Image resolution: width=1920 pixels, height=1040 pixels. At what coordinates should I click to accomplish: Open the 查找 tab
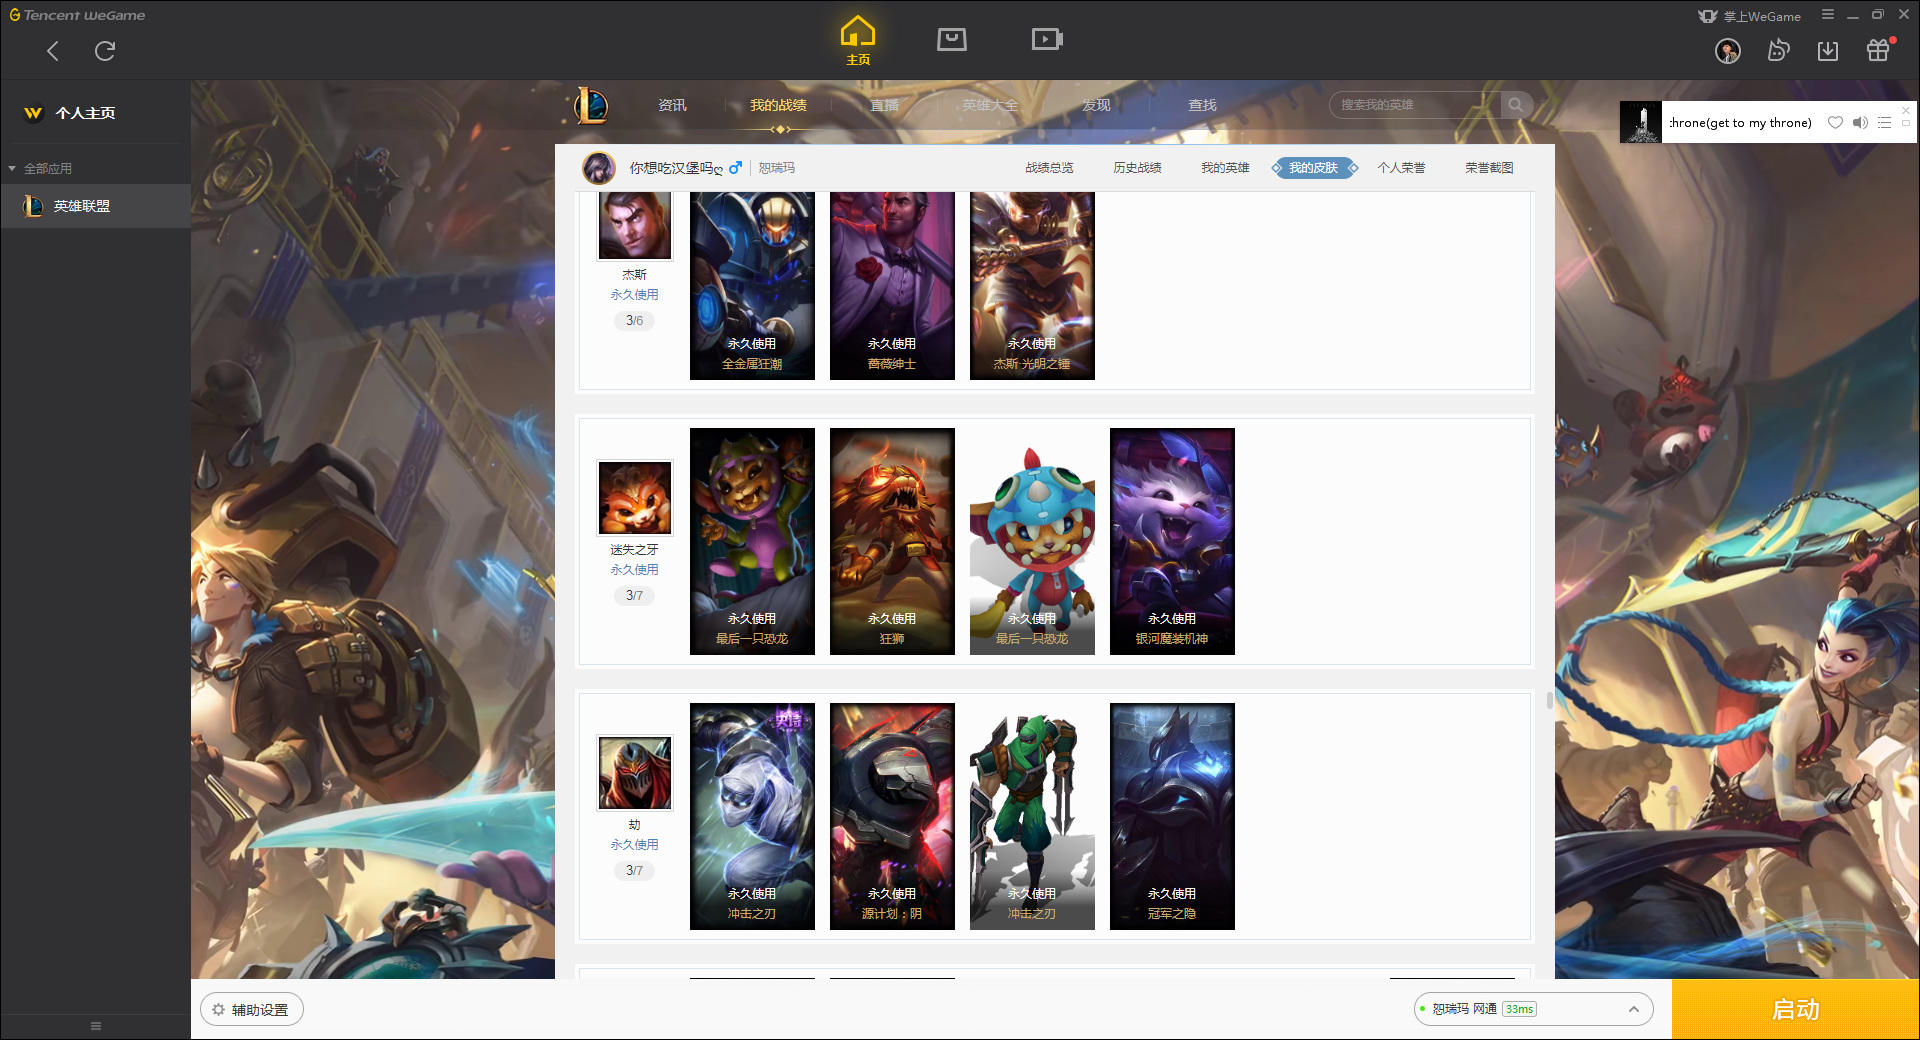pyautogui.click(x=1202, y=105)
